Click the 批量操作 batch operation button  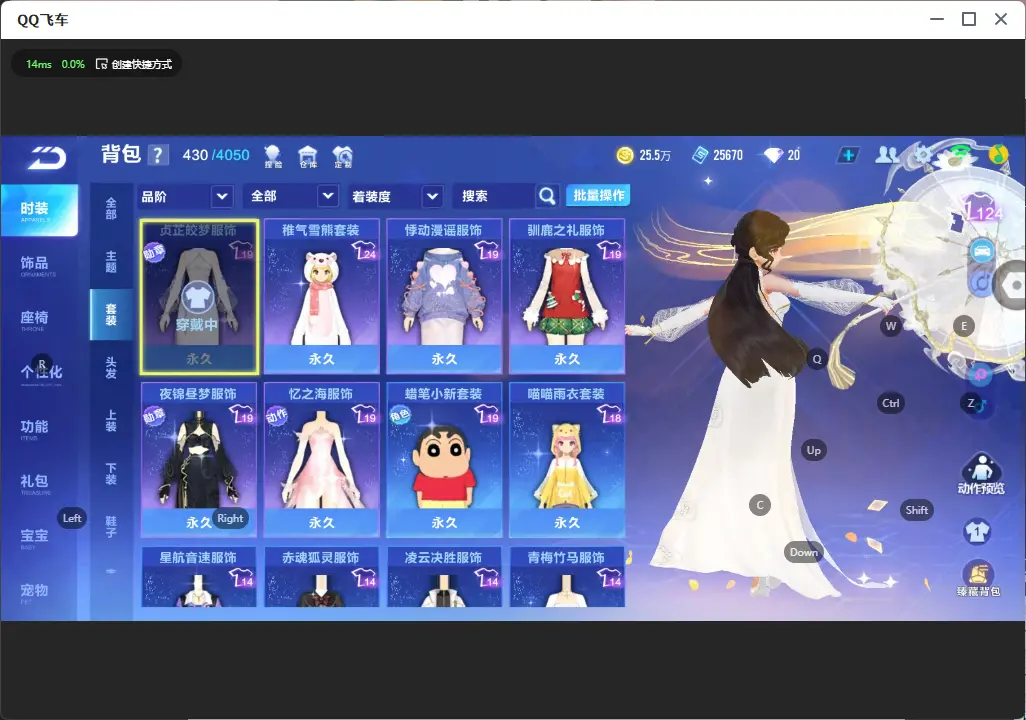coord(598,196)
